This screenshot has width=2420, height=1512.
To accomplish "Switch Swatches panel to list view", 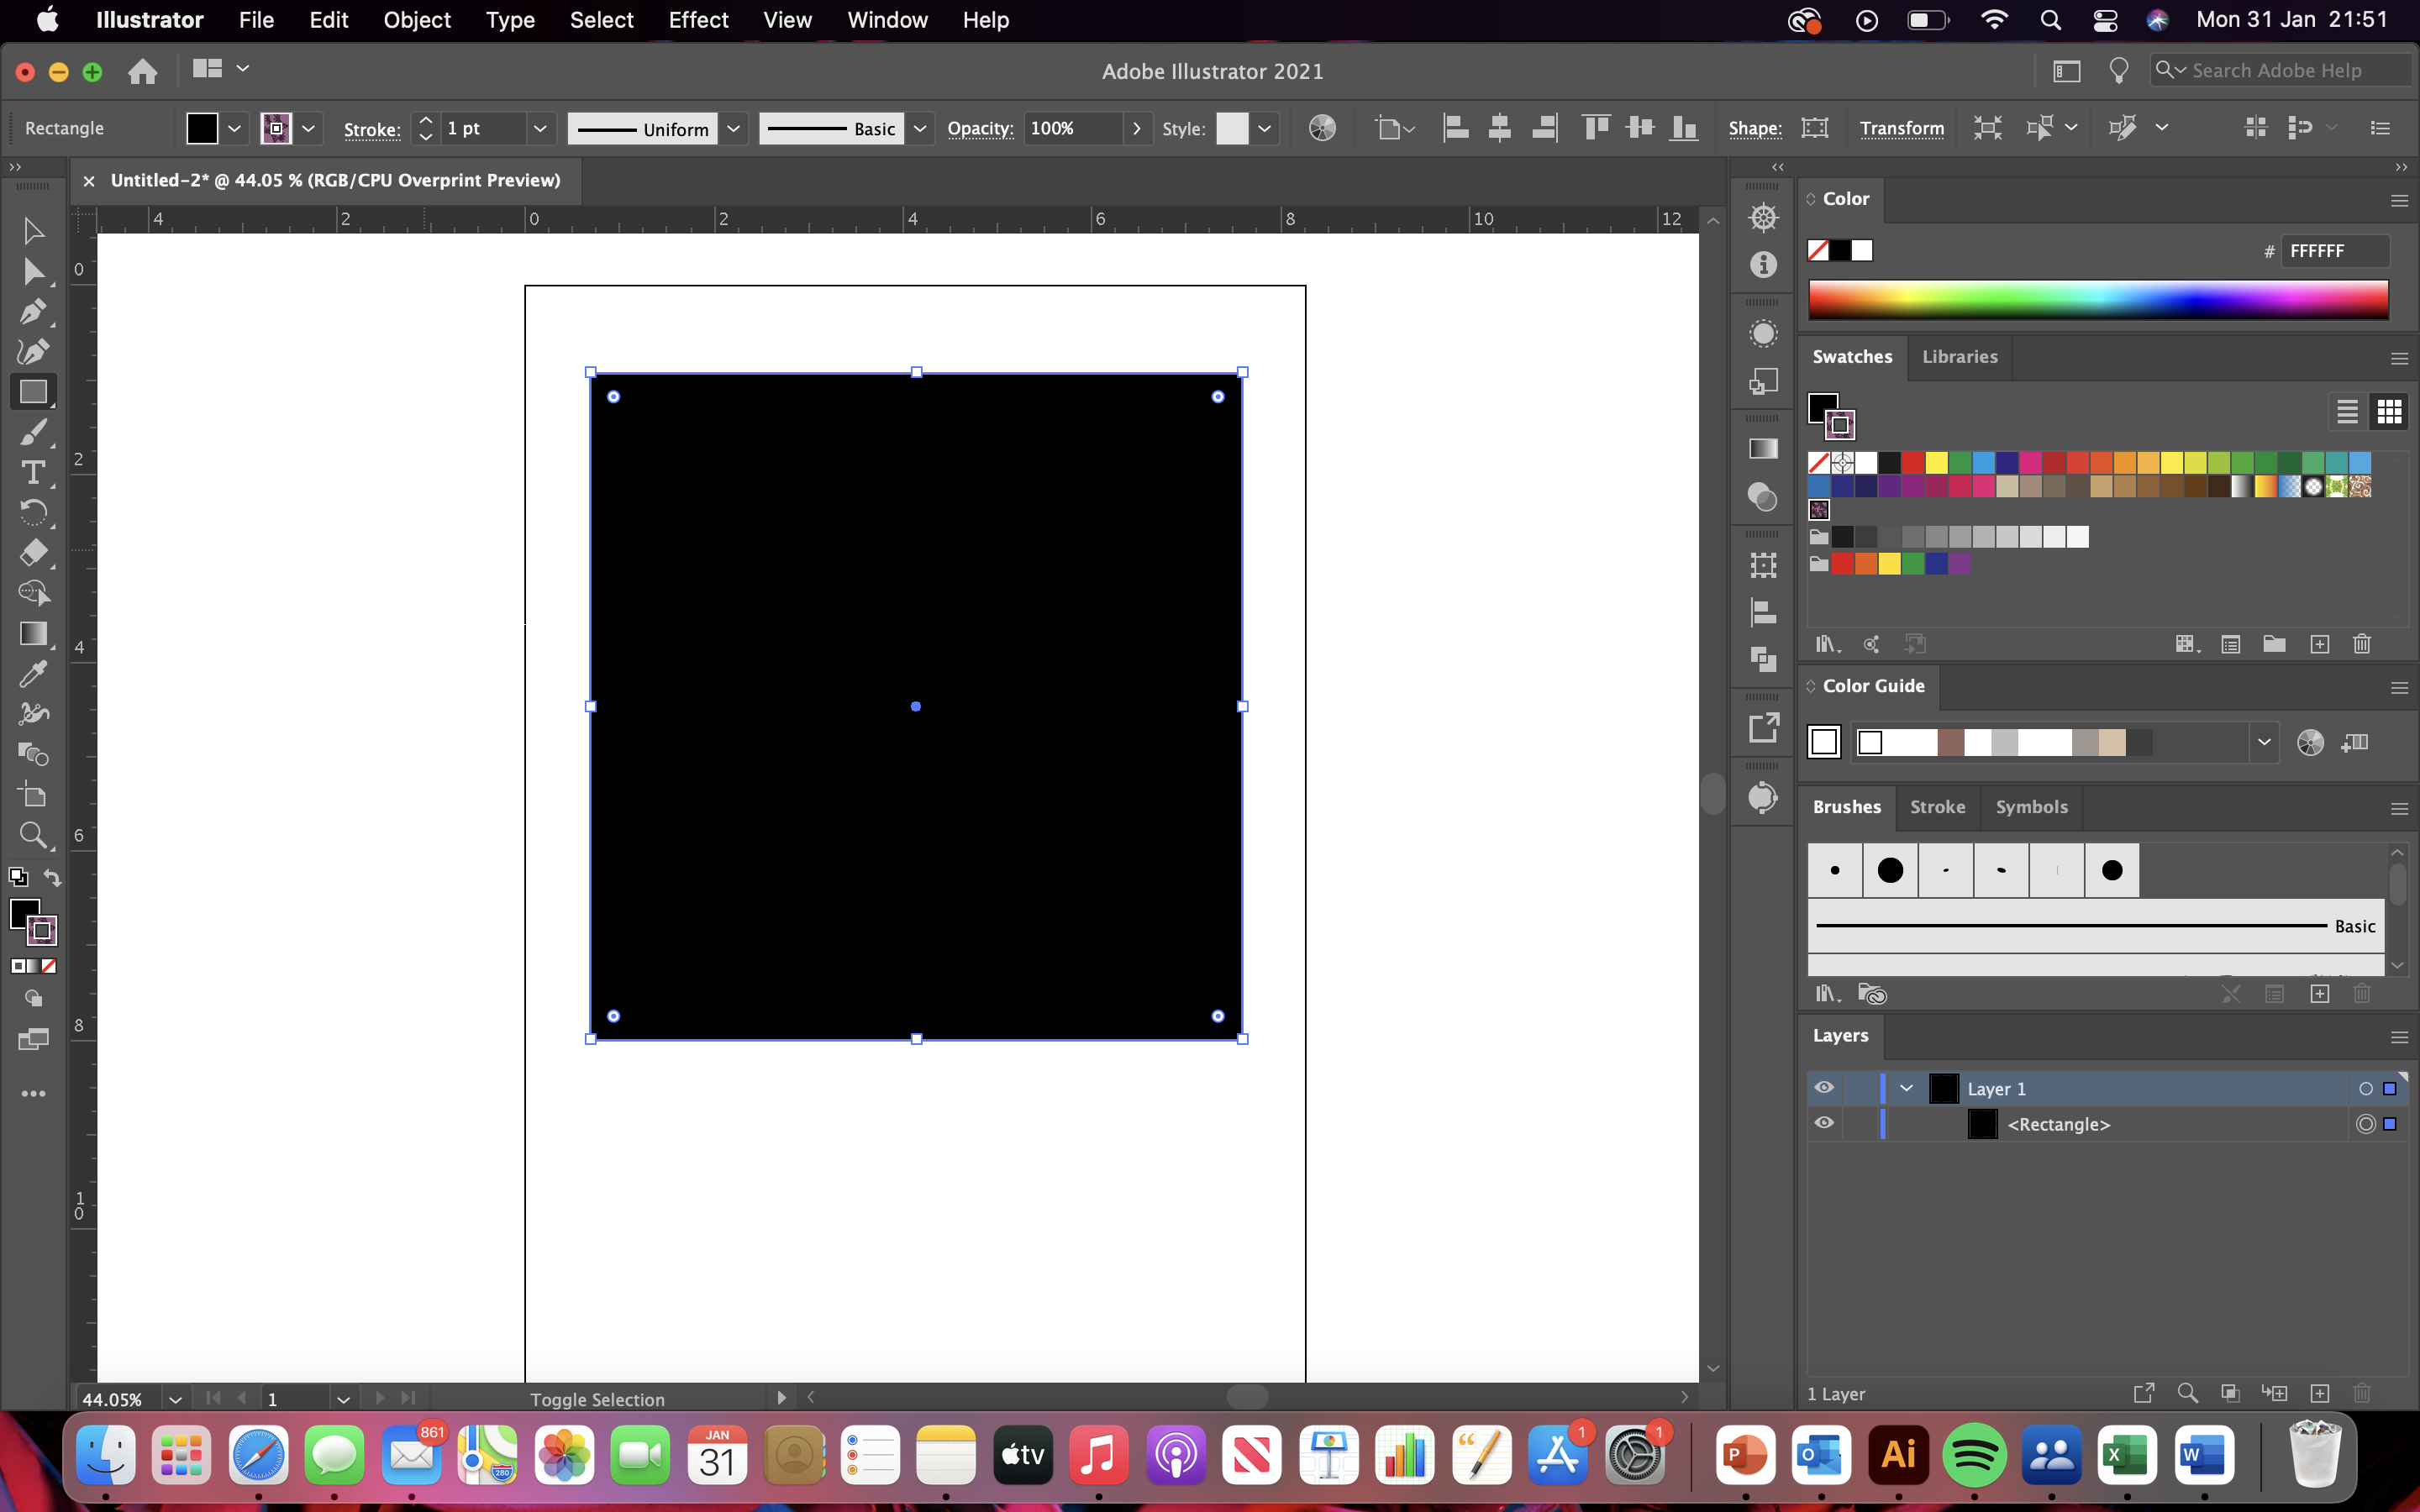I will coord(2345,410).
